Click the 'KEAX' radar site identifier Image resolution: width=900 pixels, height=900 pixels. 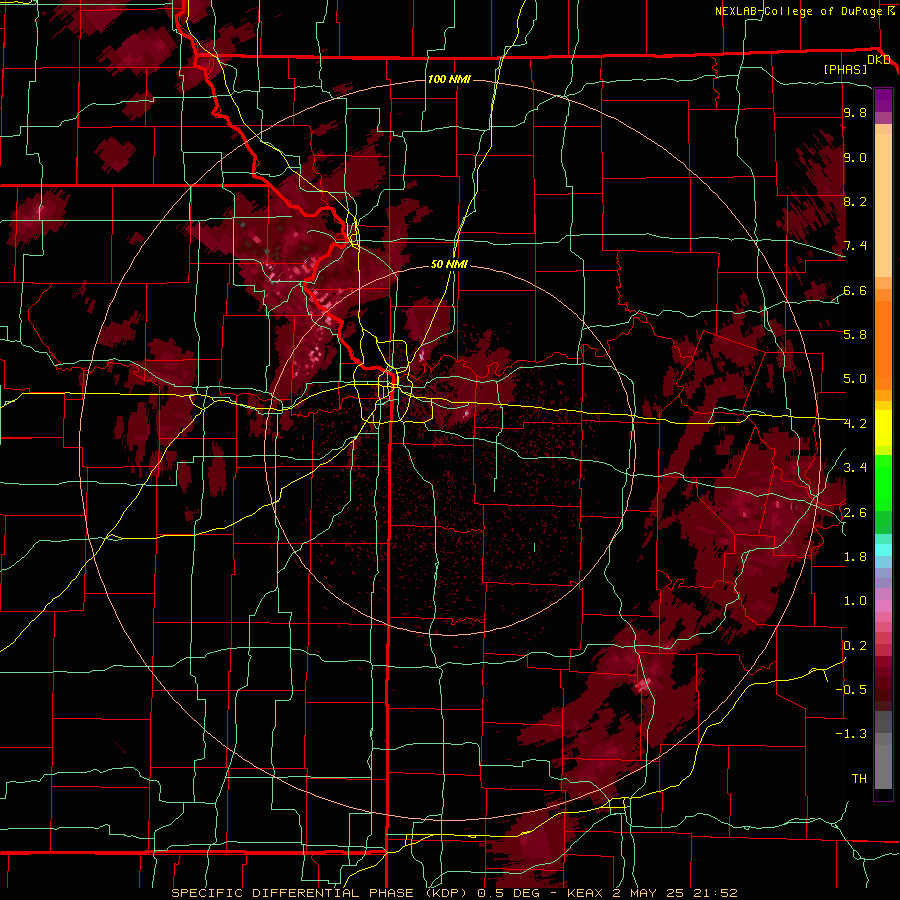click(585, 893)
